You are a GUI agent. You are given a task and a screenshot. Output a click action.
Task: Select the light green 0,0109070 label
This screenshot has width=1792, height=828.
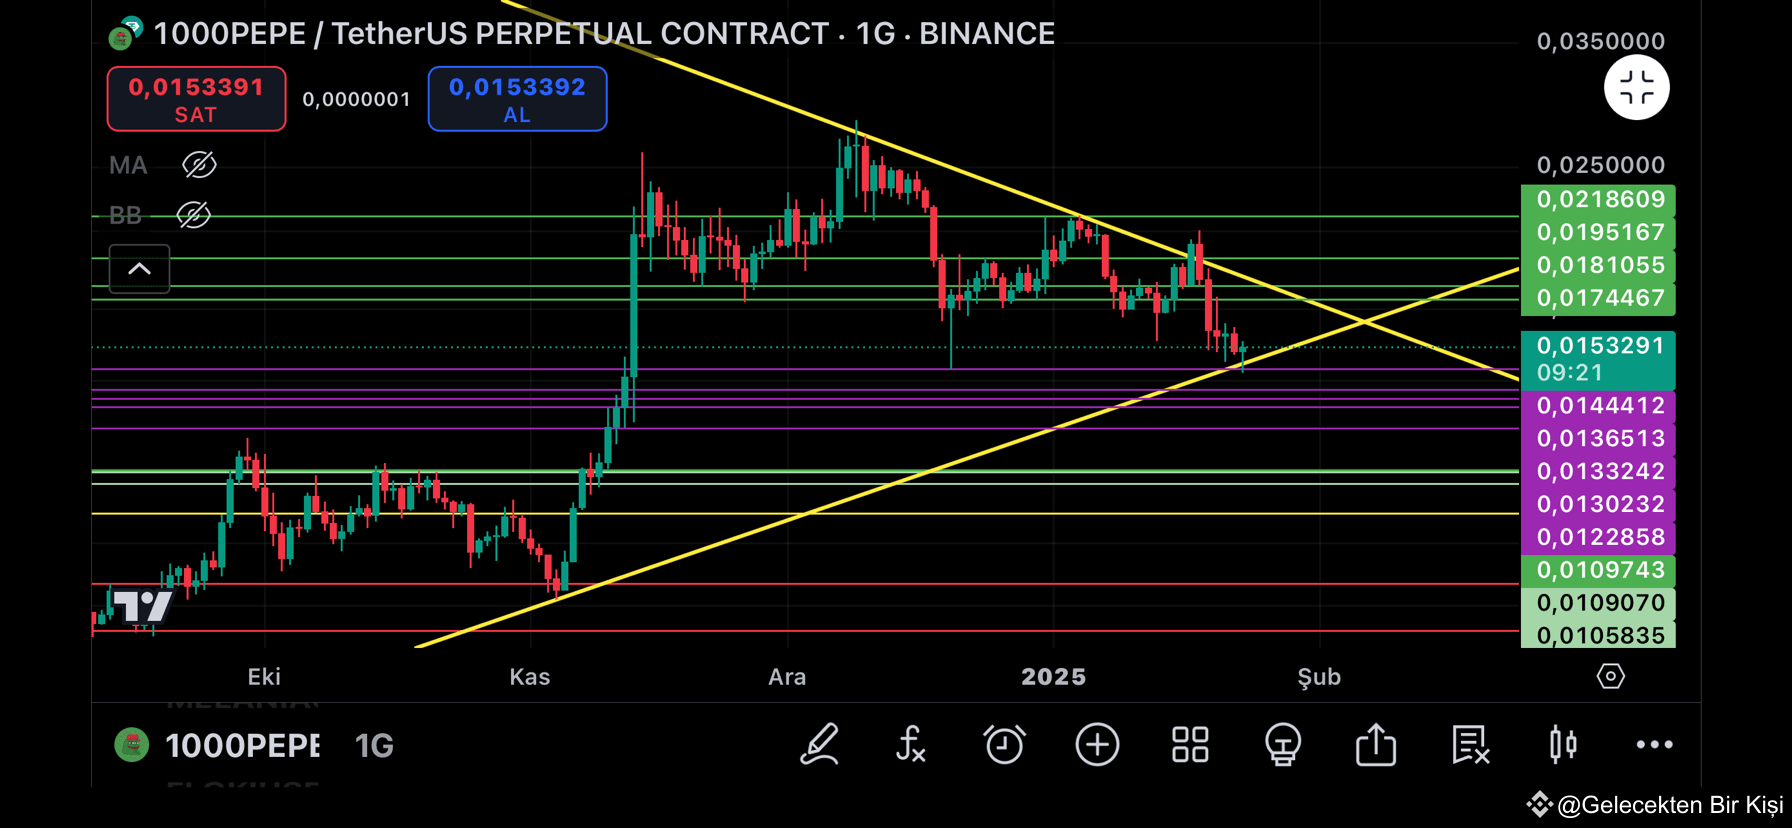(1598, 604)
